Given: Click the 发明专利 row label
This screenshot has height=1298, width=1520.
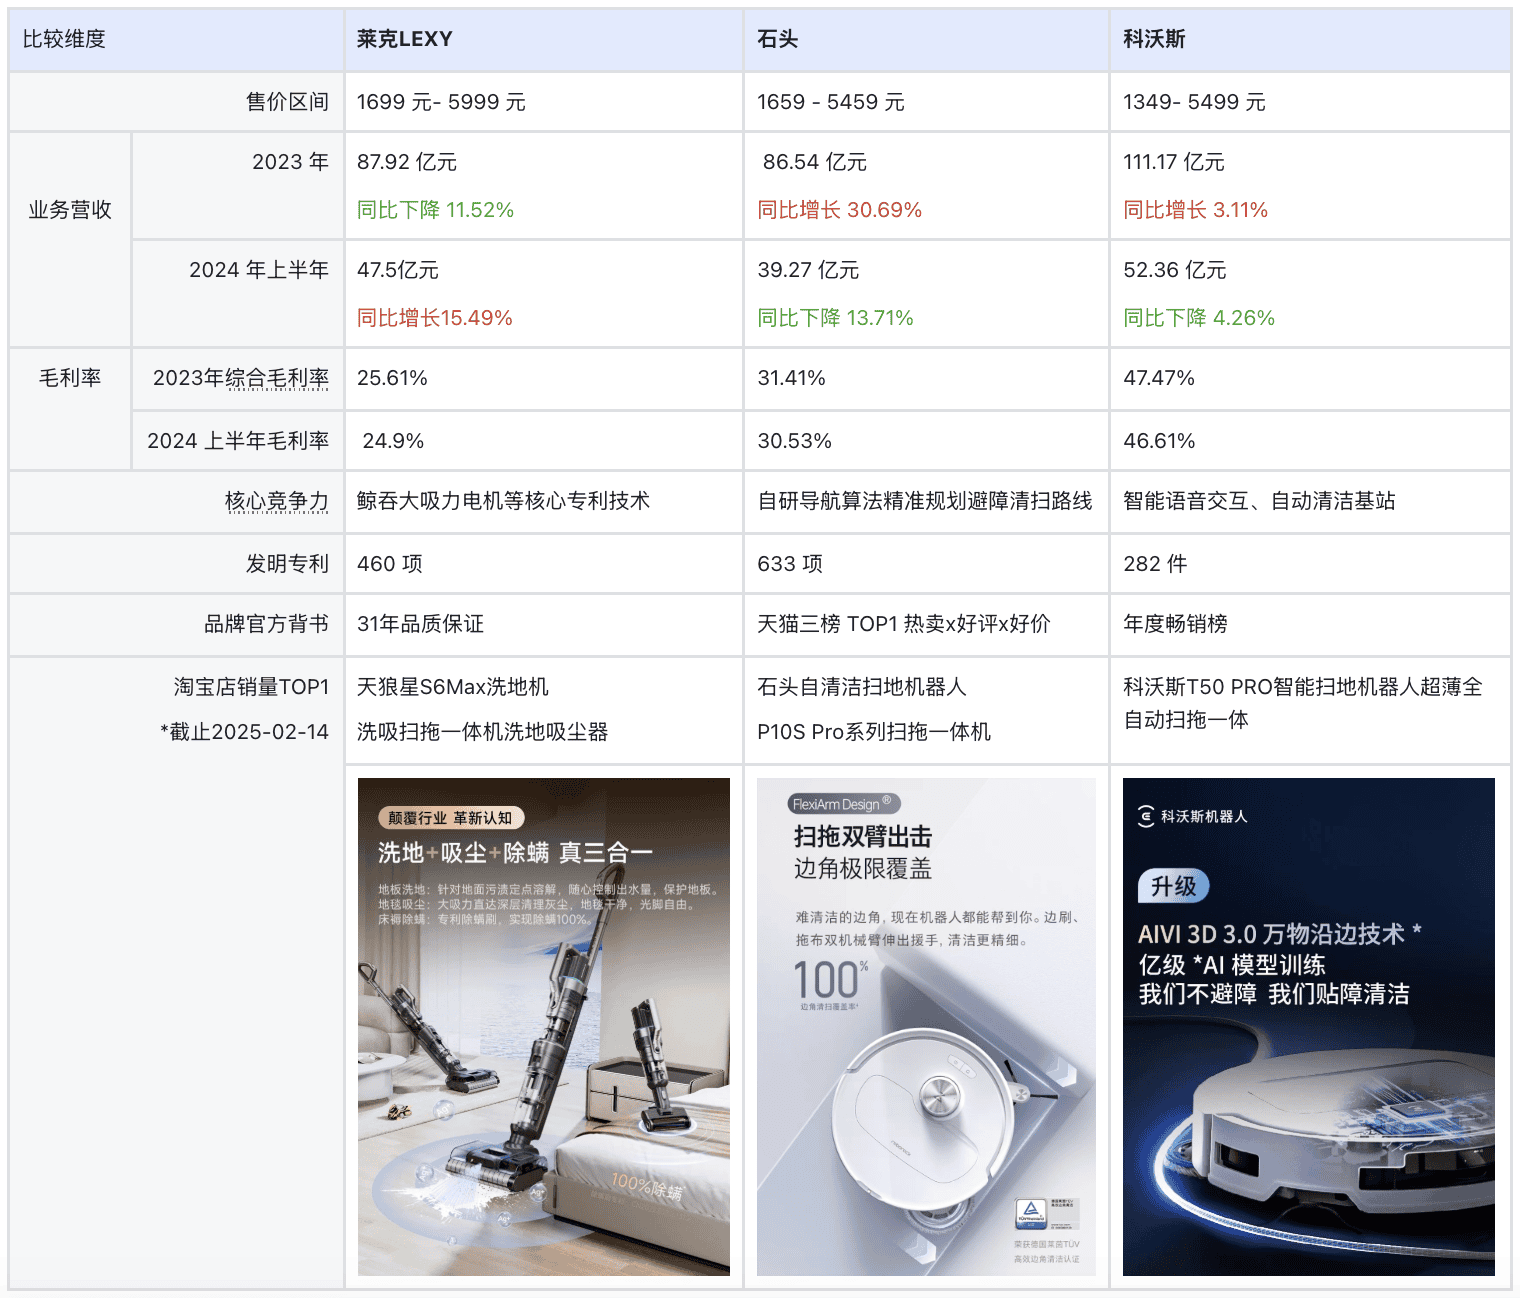Looking at the screenshot, I should pyautogui.click(x=287, y=564).
